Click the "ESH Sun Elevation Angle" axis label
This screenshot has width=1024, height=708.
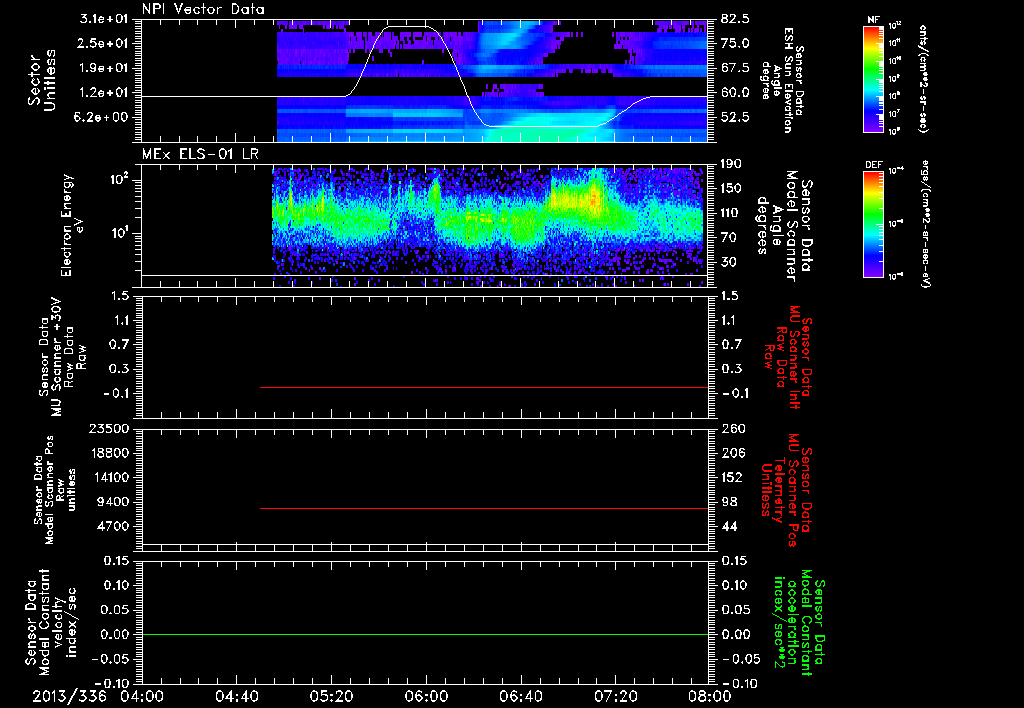click(x=784, y=80)
